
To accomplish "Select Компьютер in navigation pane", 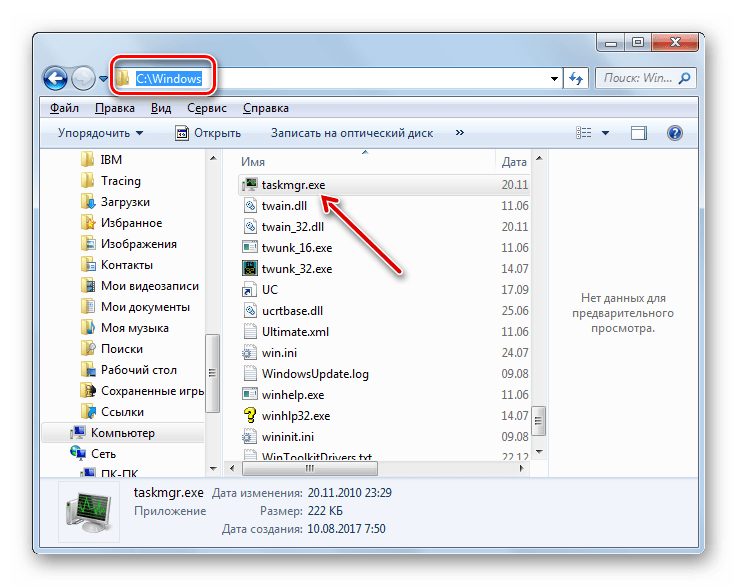I will coord(123,433).
